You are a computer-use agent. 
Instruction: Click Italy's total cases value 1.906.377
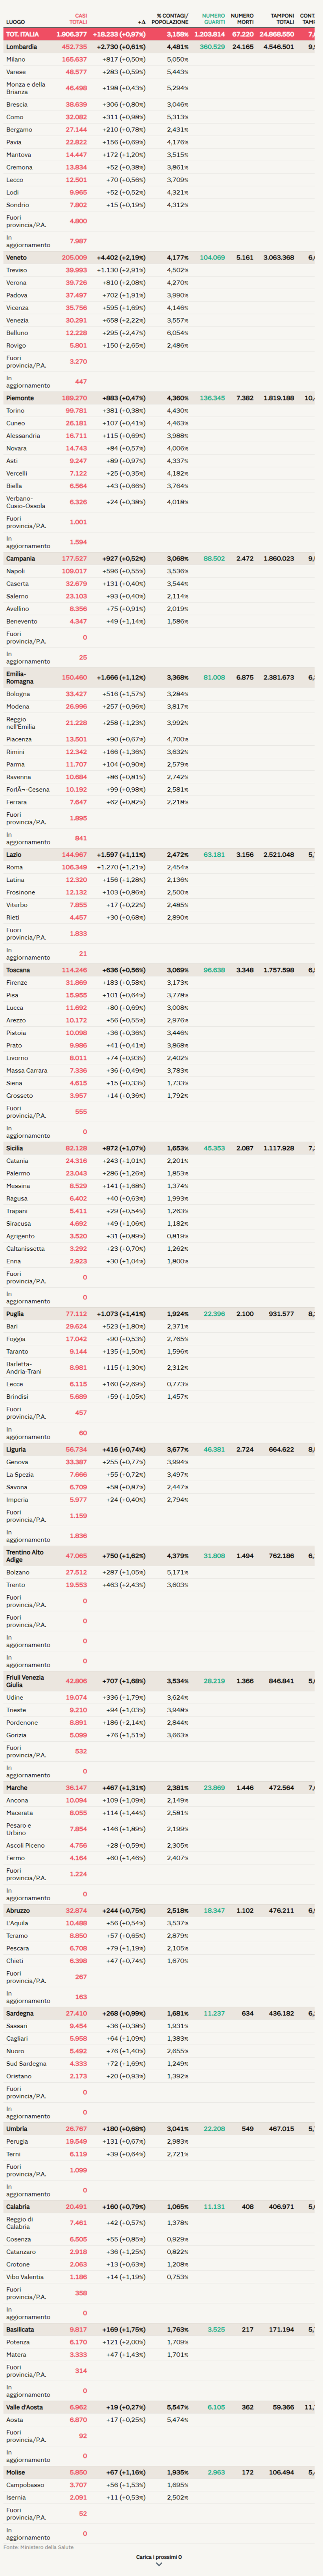point(72,34)
